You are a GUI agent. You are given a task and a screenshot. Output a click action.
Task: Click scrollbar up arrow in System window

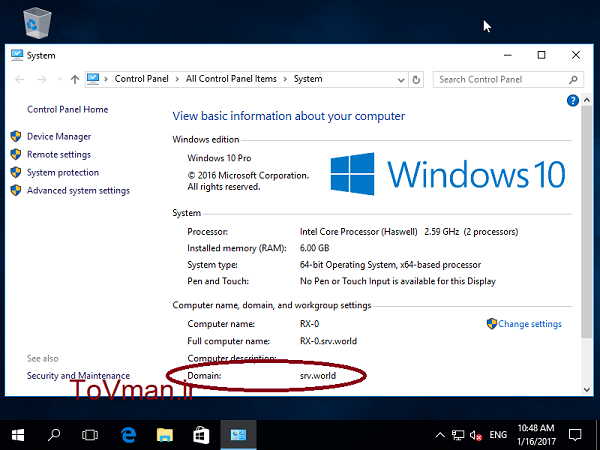click(587, 100)
